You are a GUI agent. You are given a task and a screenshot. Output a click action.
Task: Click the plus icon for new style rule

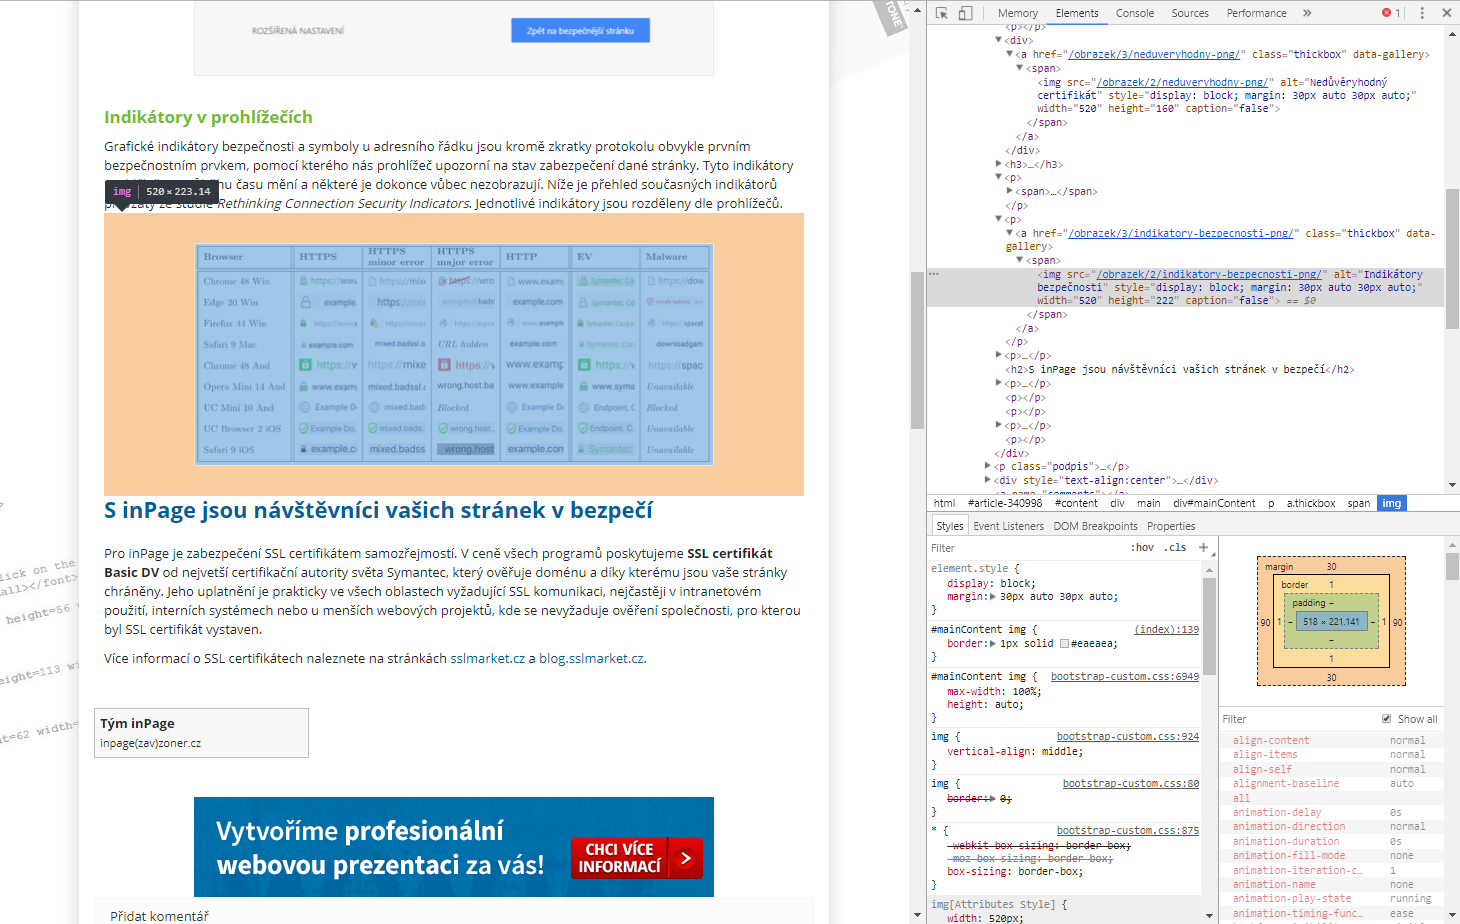tap(1203, 547)
